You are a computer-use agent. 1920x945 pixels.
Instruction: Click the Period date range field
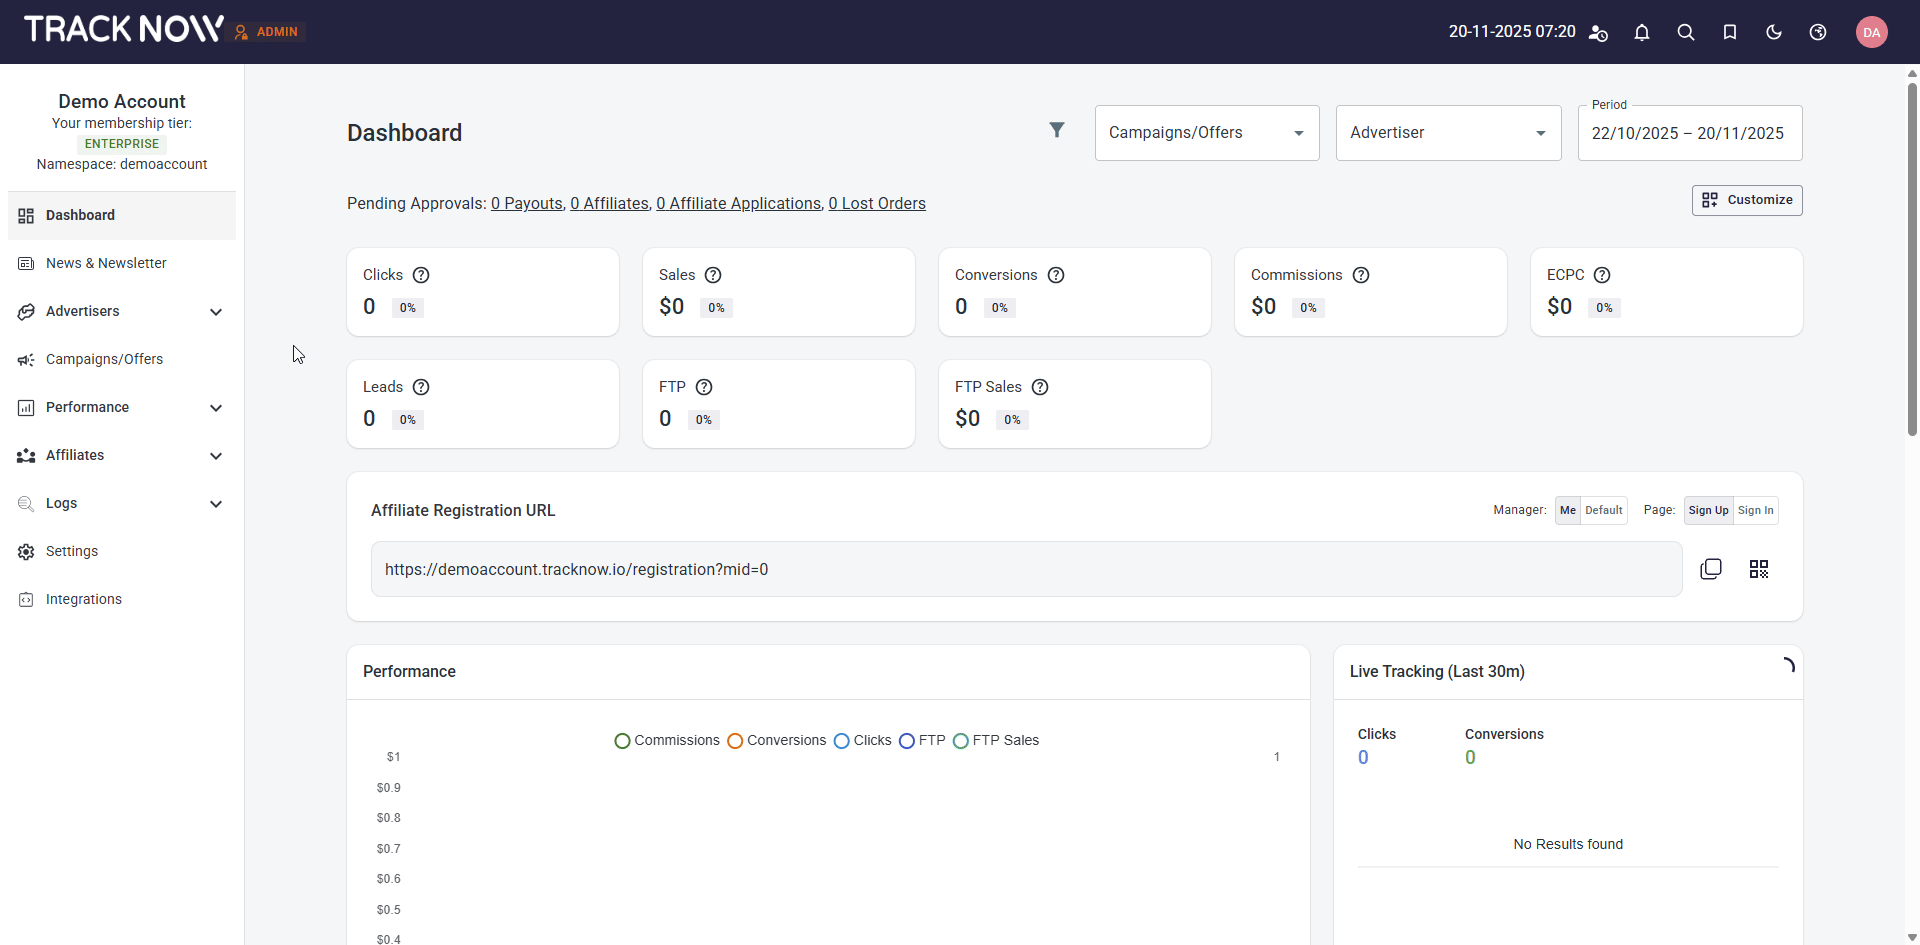coord(1688,133)
